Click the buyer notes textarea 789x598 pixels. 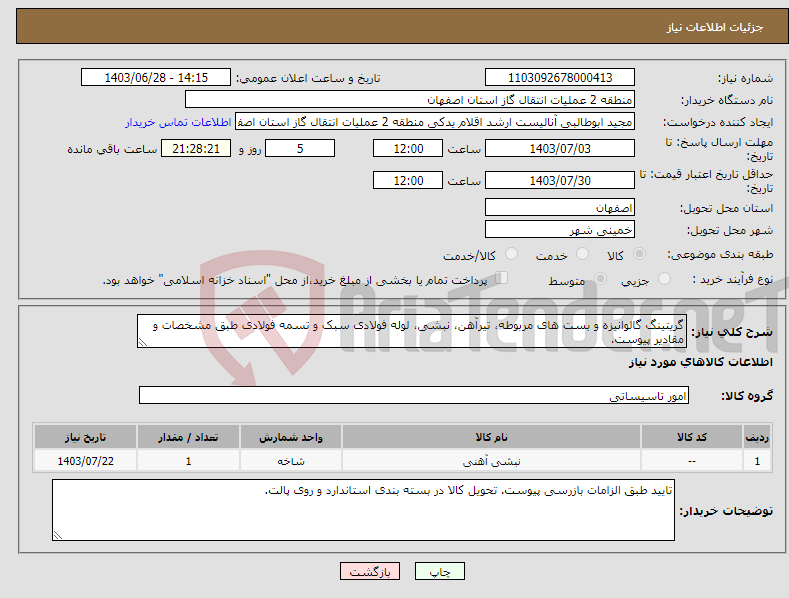(x=363, y=510)
